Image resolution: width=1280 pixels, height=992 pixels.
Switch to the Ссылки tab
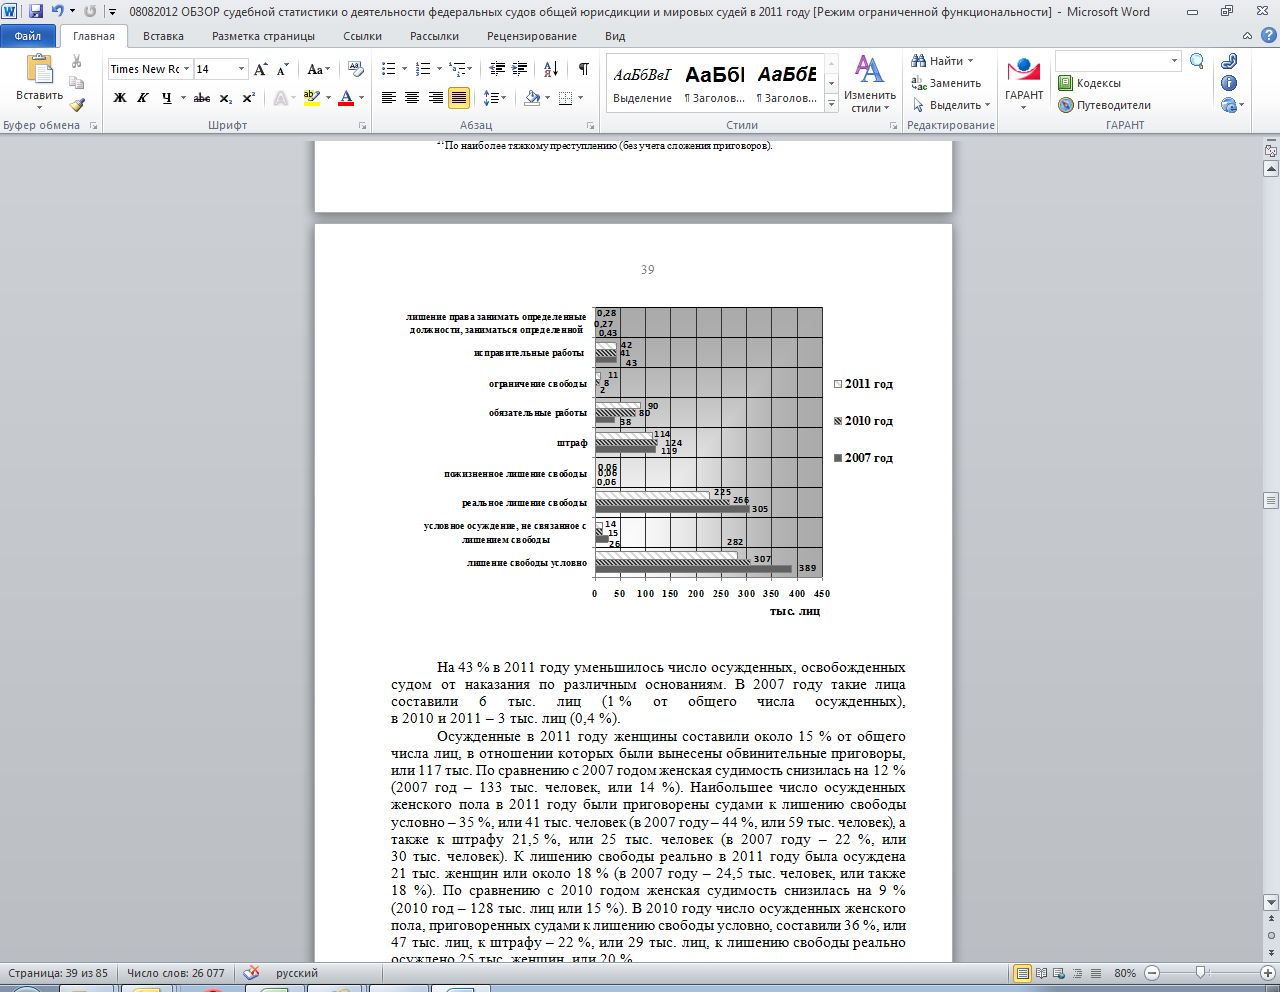click(362, 36)
